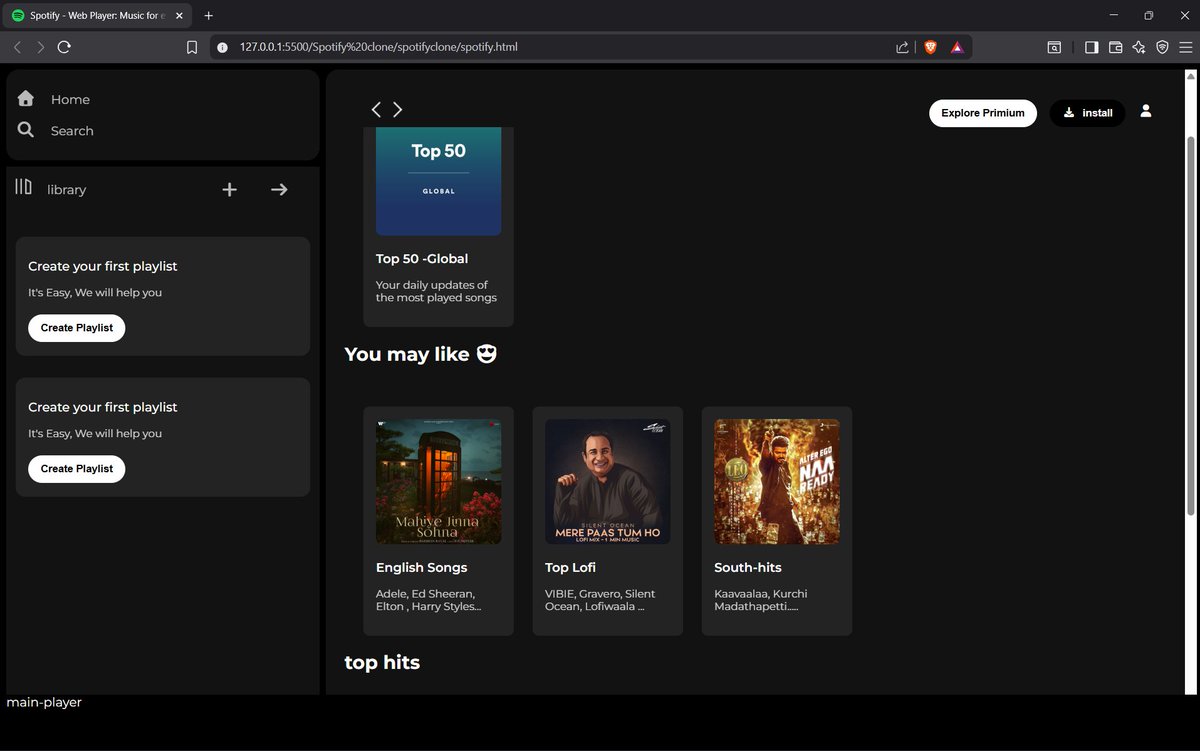The image size is (1200, 751).
Task: Click the page vertical scrollbar thumb
Action: point(1190,327)
